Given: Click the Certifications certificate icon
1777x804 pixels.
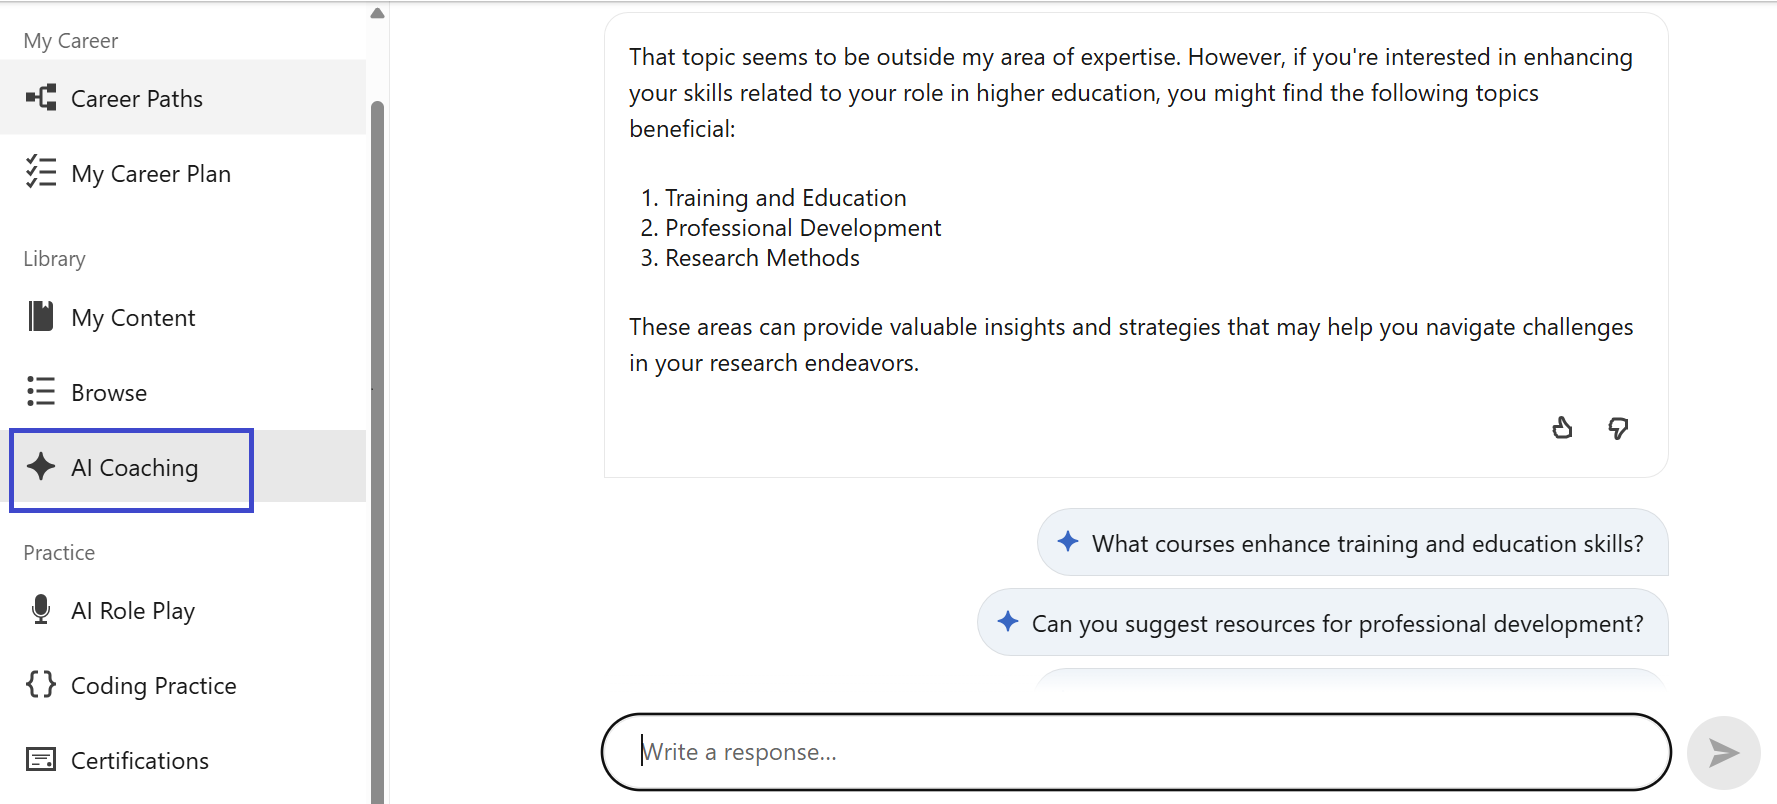Looking at the screenshot, I should (41, 760).
